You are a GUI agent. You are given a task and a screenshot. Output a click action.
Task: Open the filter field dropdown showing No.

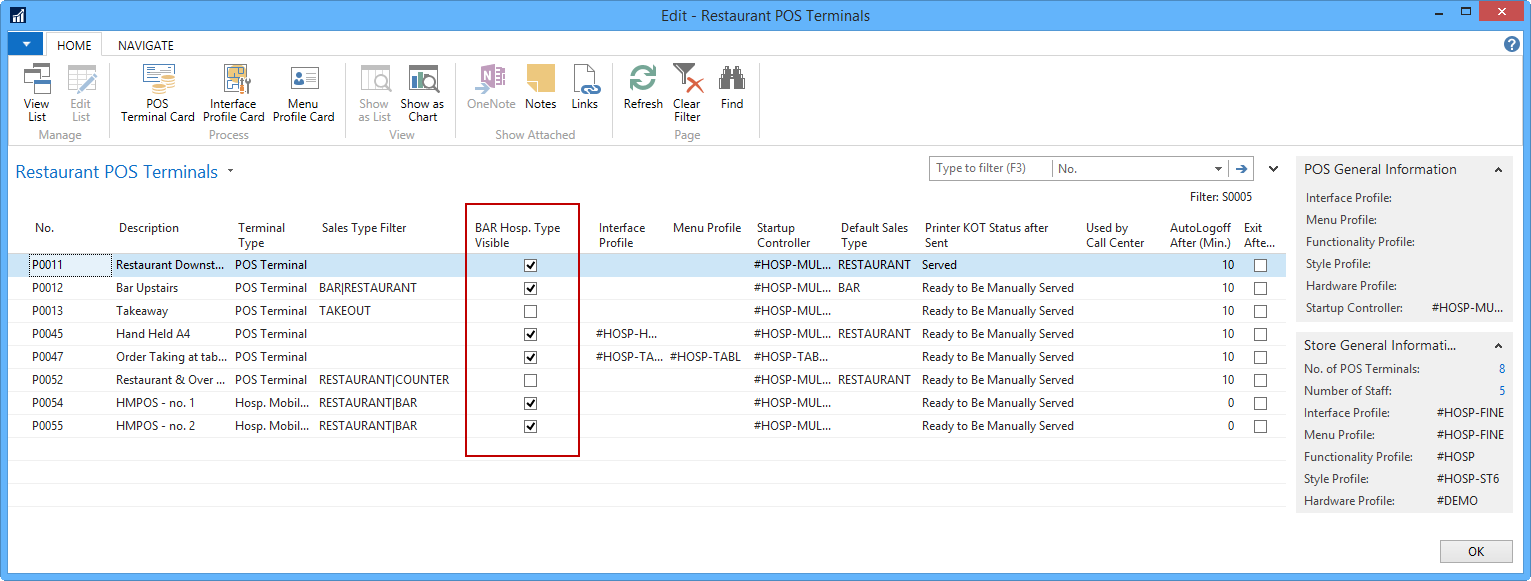click(x=1217, y=169)
